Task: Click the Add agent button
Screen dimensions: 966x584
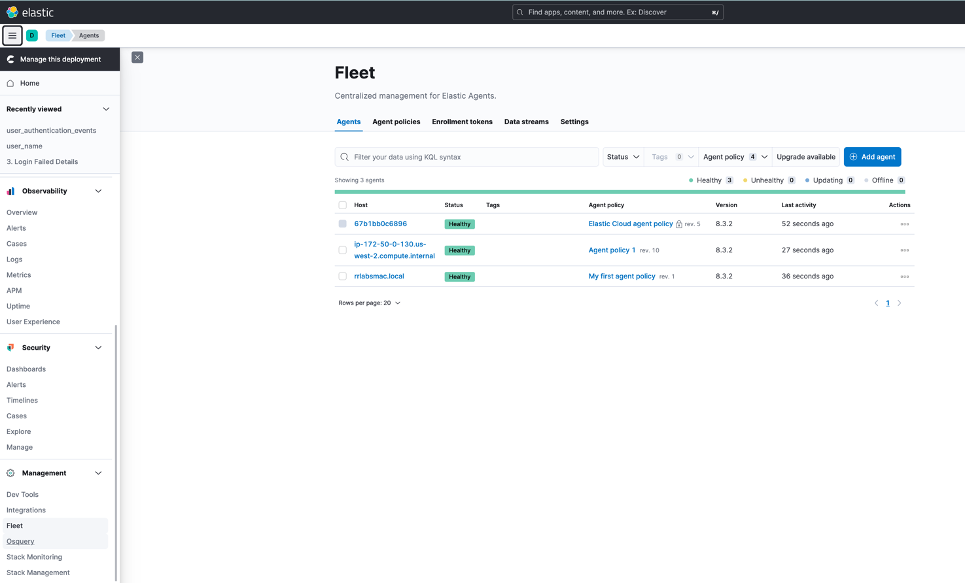Action: [x=872, y=157]
